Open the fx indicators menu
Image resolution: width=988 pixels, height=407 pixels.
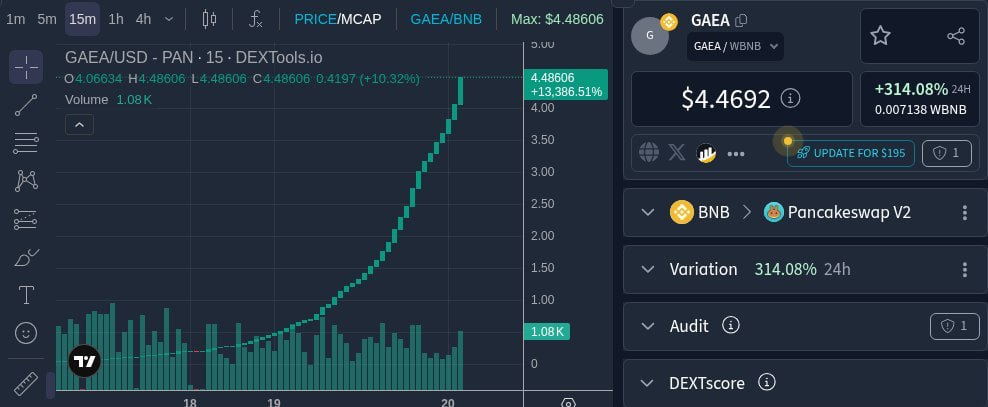pyautogui.click(x=255, y=19)
